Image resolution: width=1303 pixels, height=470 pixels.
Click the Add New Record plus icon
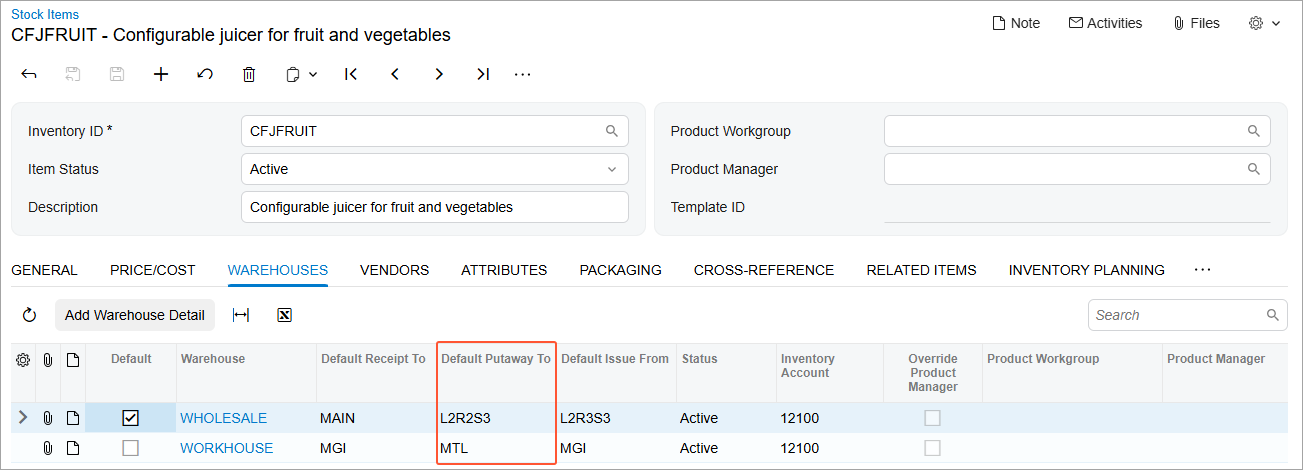161,74
